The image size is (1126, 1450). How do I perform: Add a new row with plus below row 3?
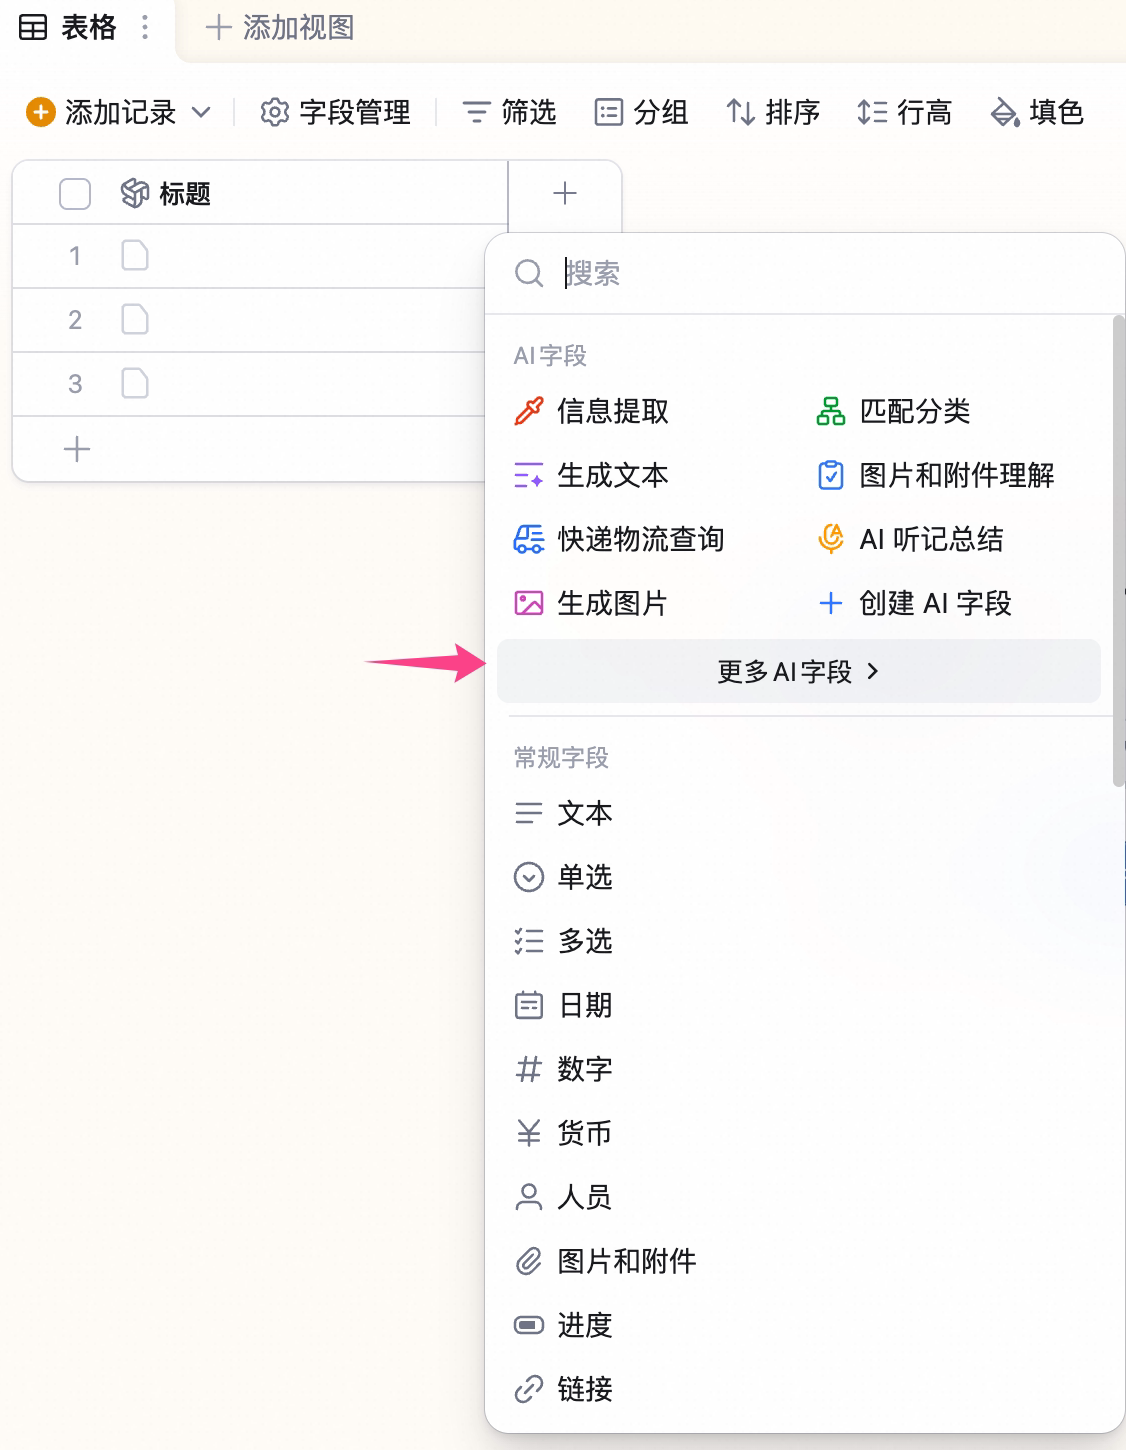point(77,449)
